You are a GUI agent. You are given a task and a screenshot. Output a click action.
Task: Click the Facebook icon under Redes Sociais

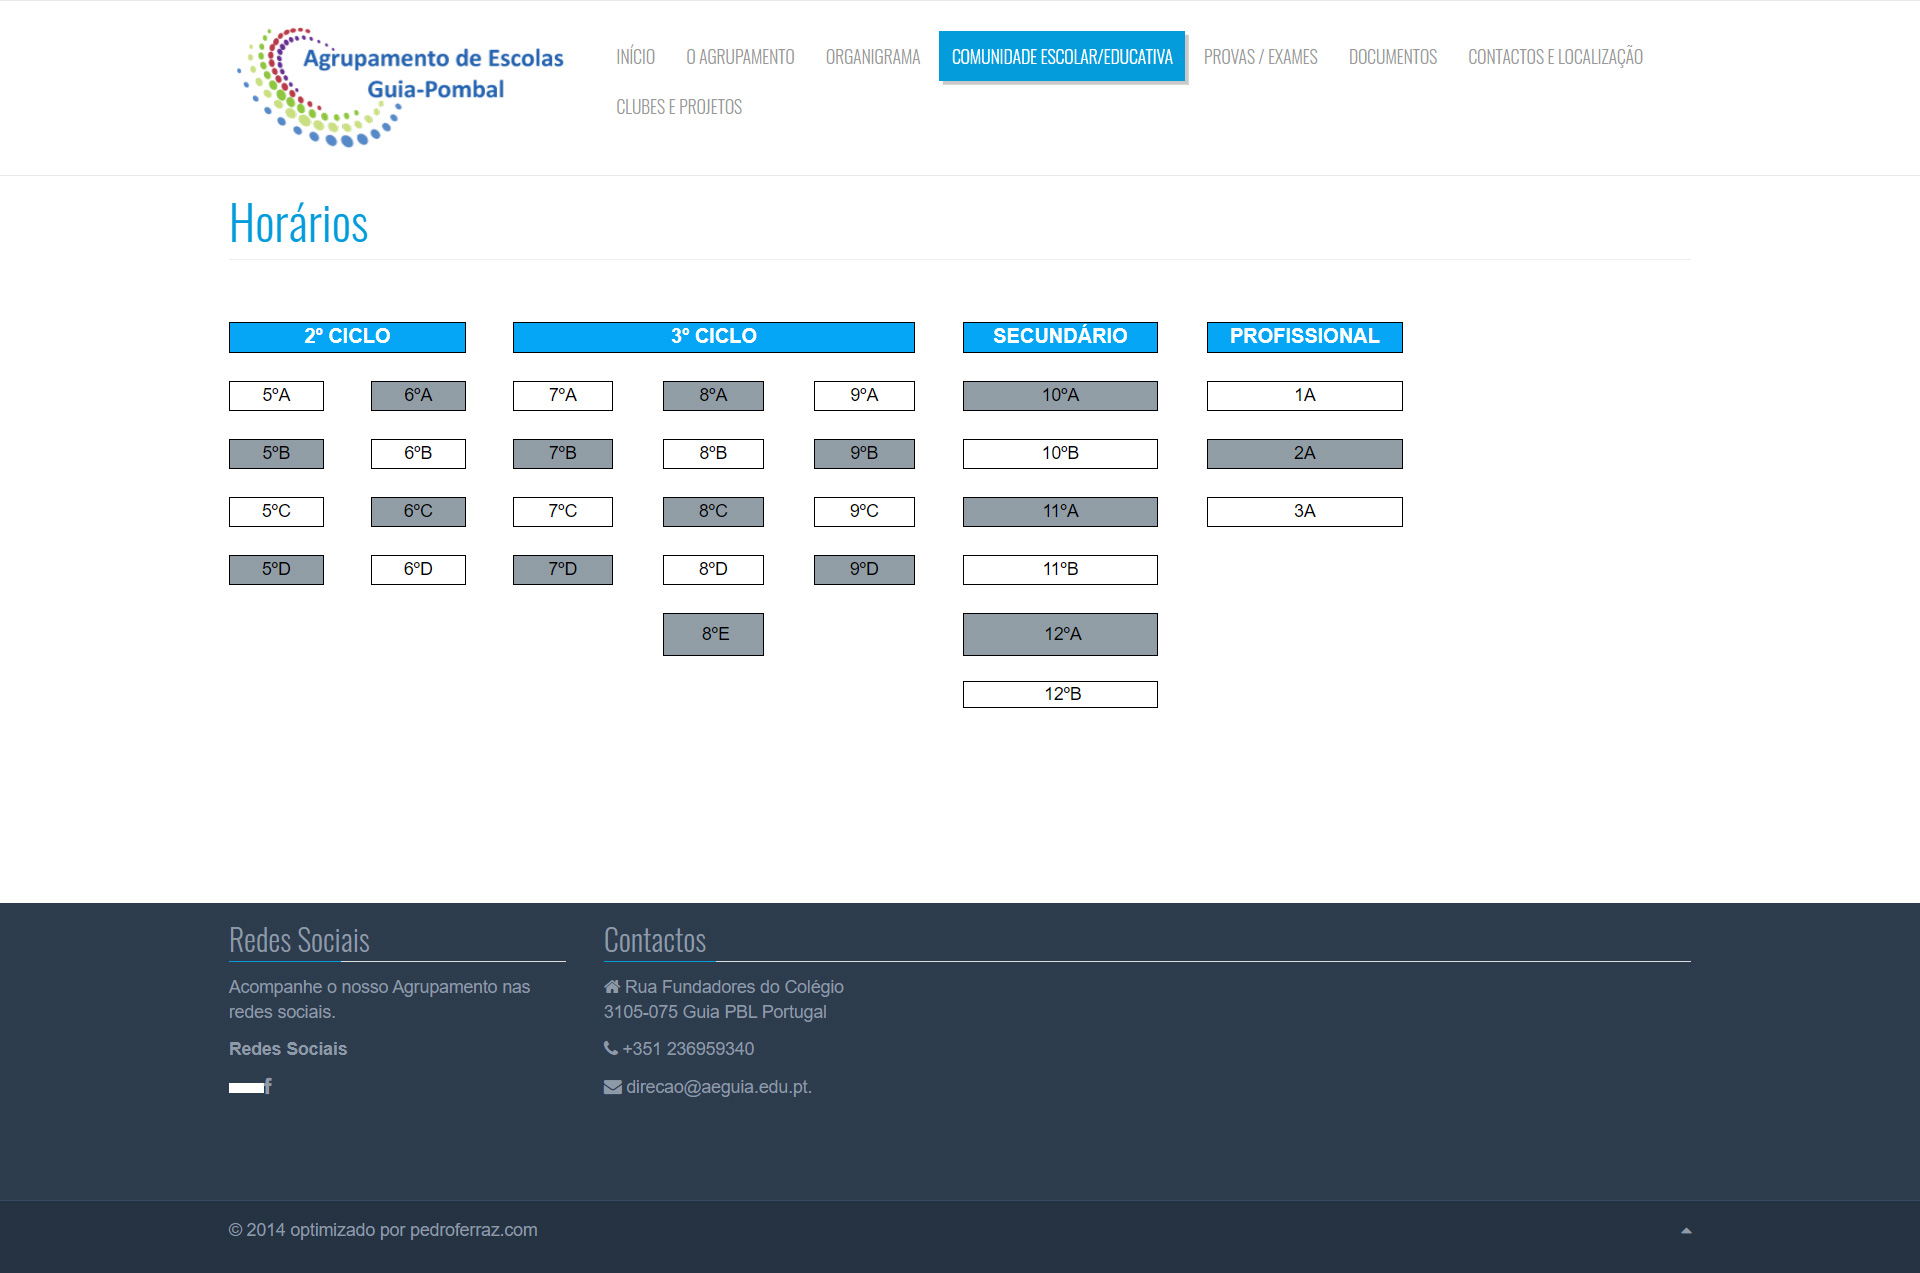267,1086
